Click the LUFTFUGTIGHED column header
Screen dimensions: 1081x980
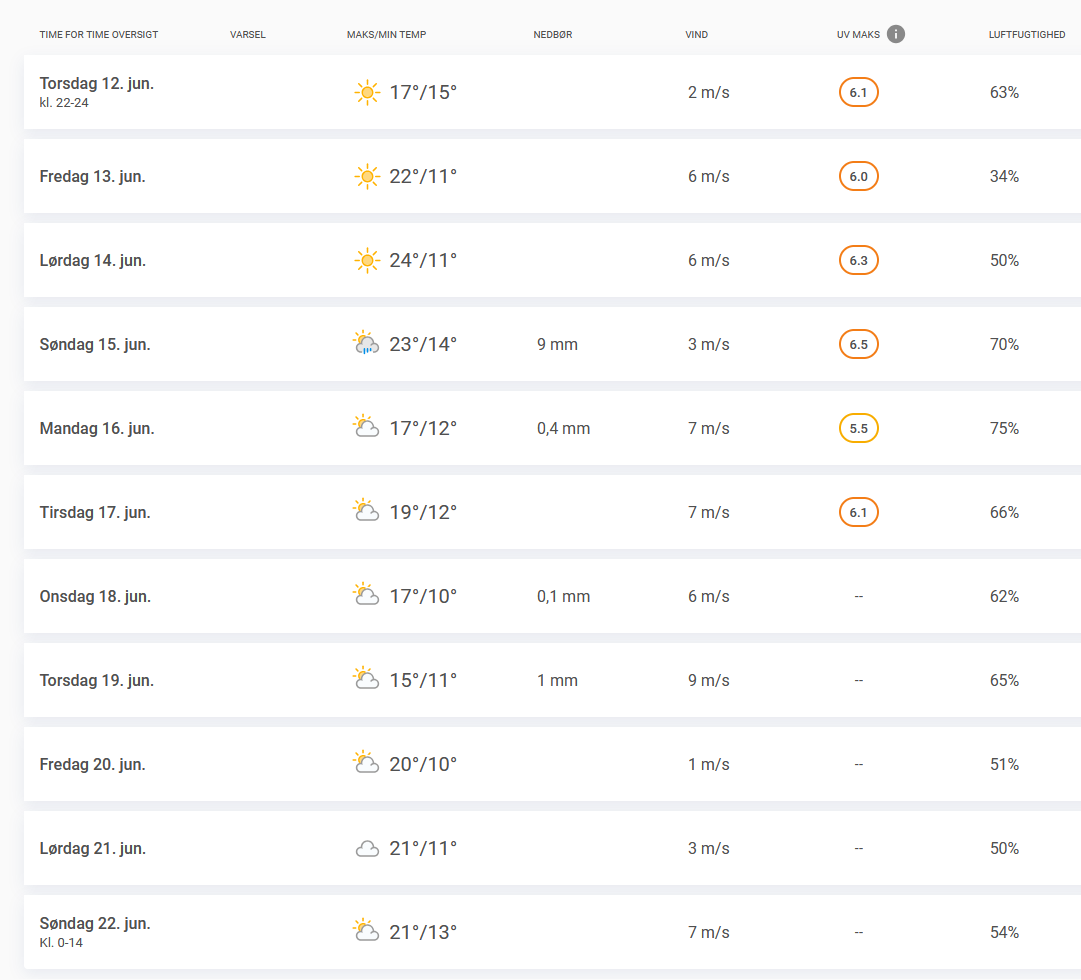tap(1027, 34)
